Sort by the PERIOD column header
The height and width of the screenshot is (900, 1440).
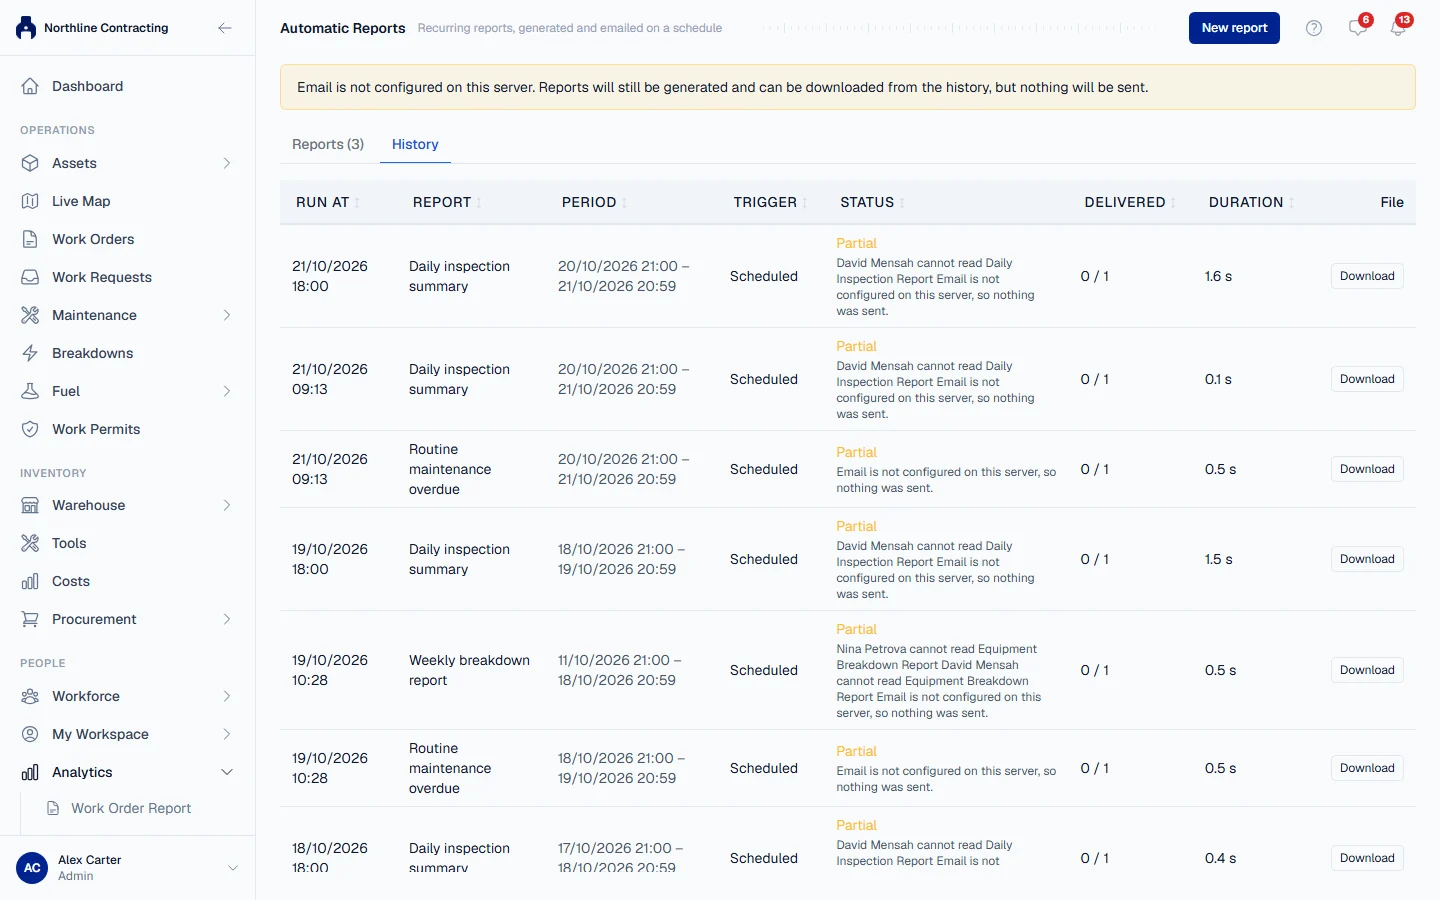pos(594,202)
